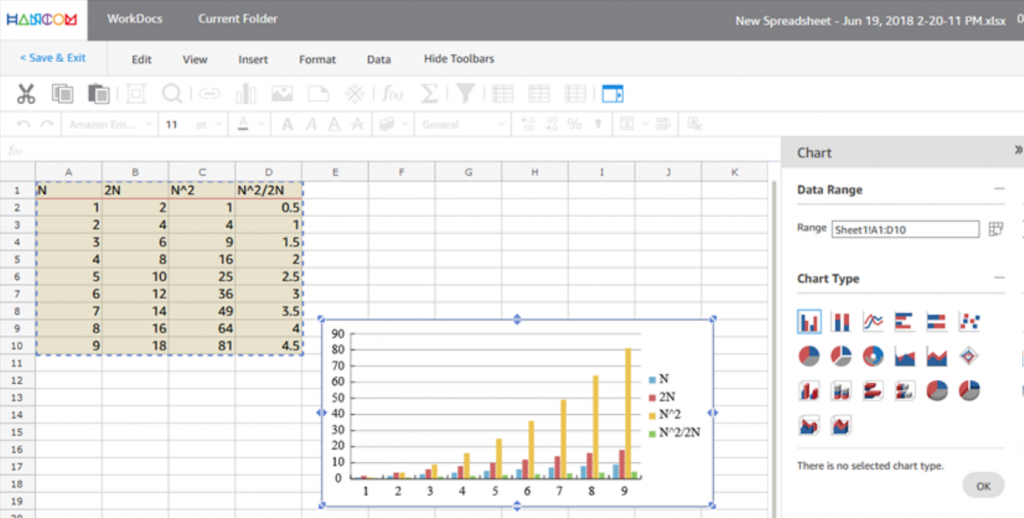This screenshot has width=1024, height=518.
Task: Select the clustered column chart type
Action: [x=809, y=321]
